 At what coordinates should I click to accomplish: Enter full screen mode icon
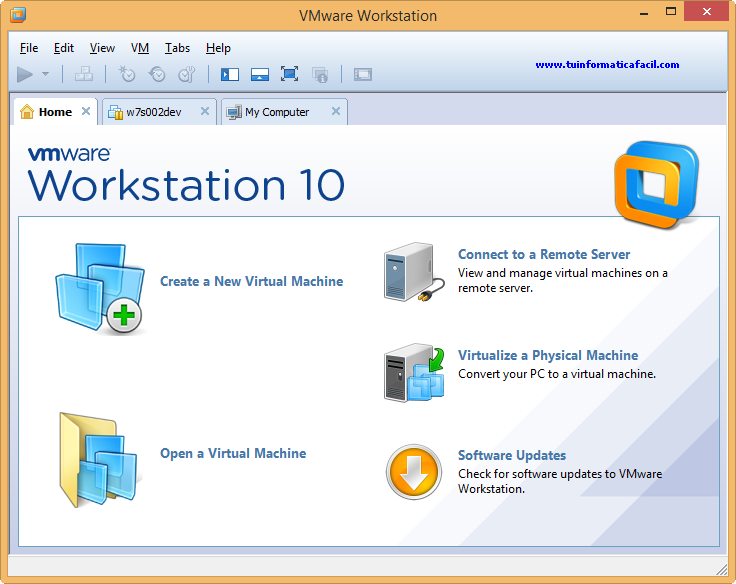[x=289, y=74]
